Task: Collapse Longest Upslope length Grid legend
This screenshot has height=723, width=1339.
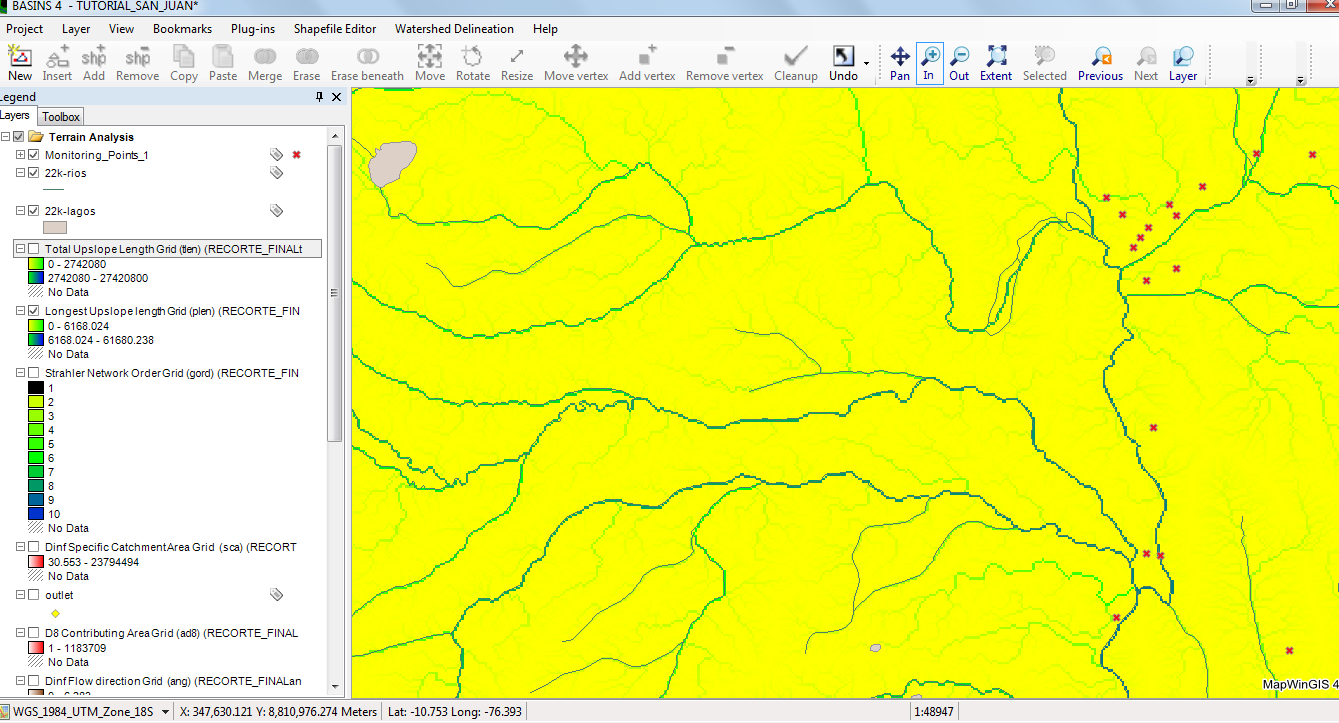Action: [21, 311]
